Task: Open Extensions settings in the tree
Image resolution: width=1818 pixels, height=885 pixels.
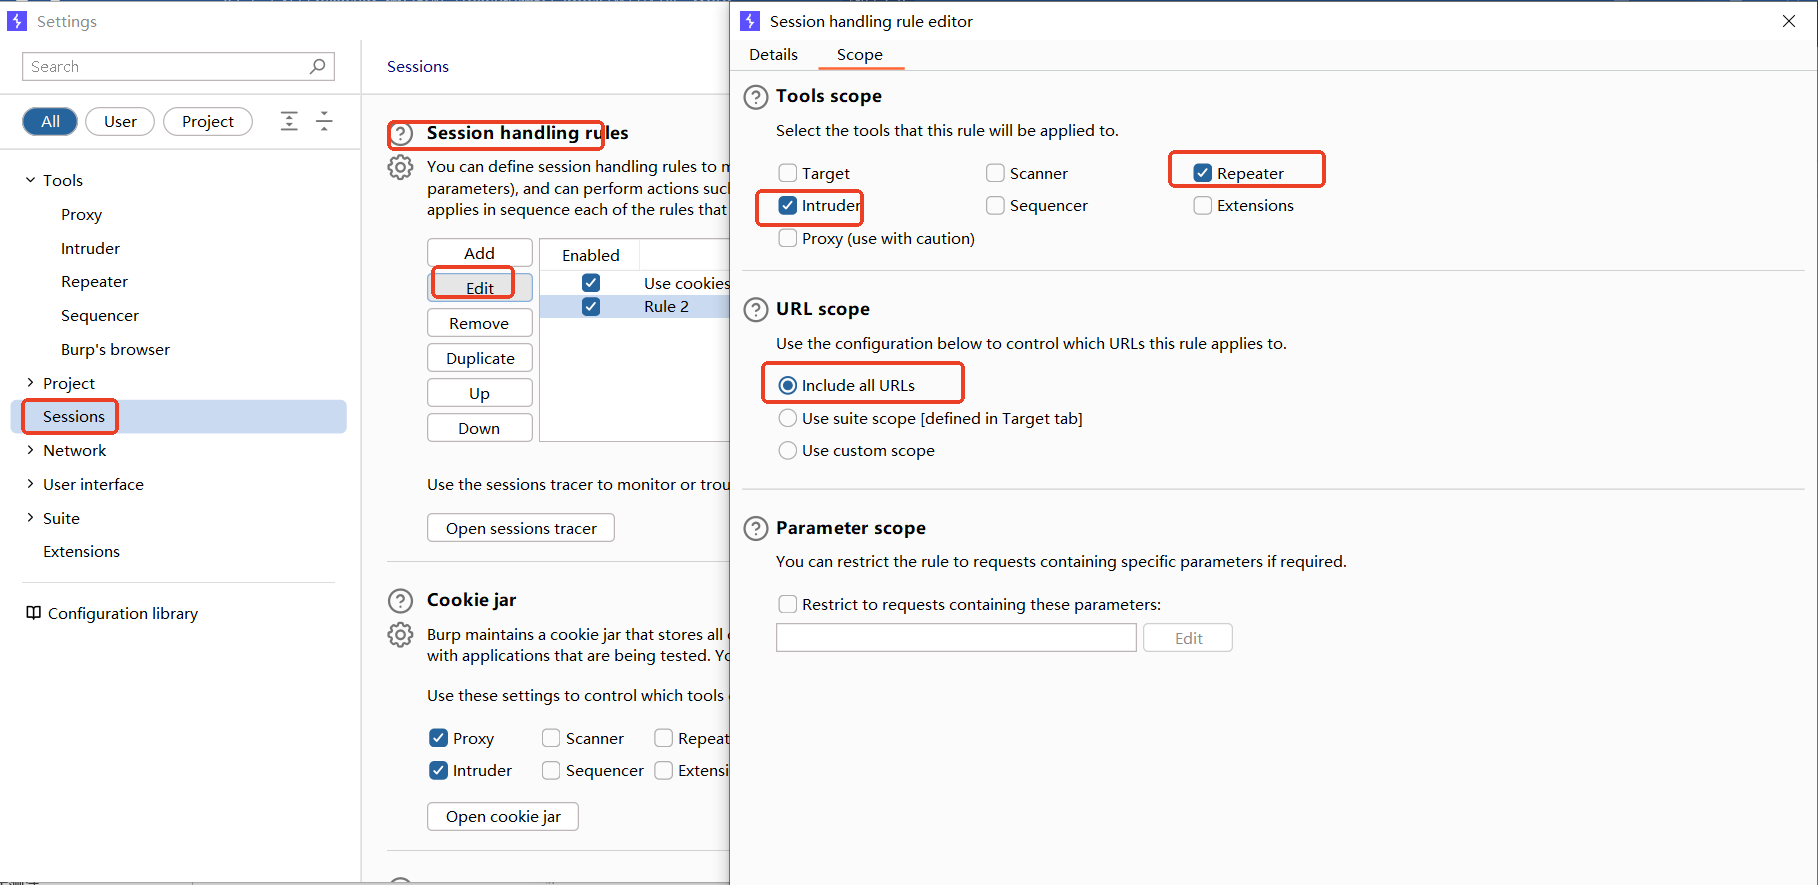Action: [x=81, y=551]
